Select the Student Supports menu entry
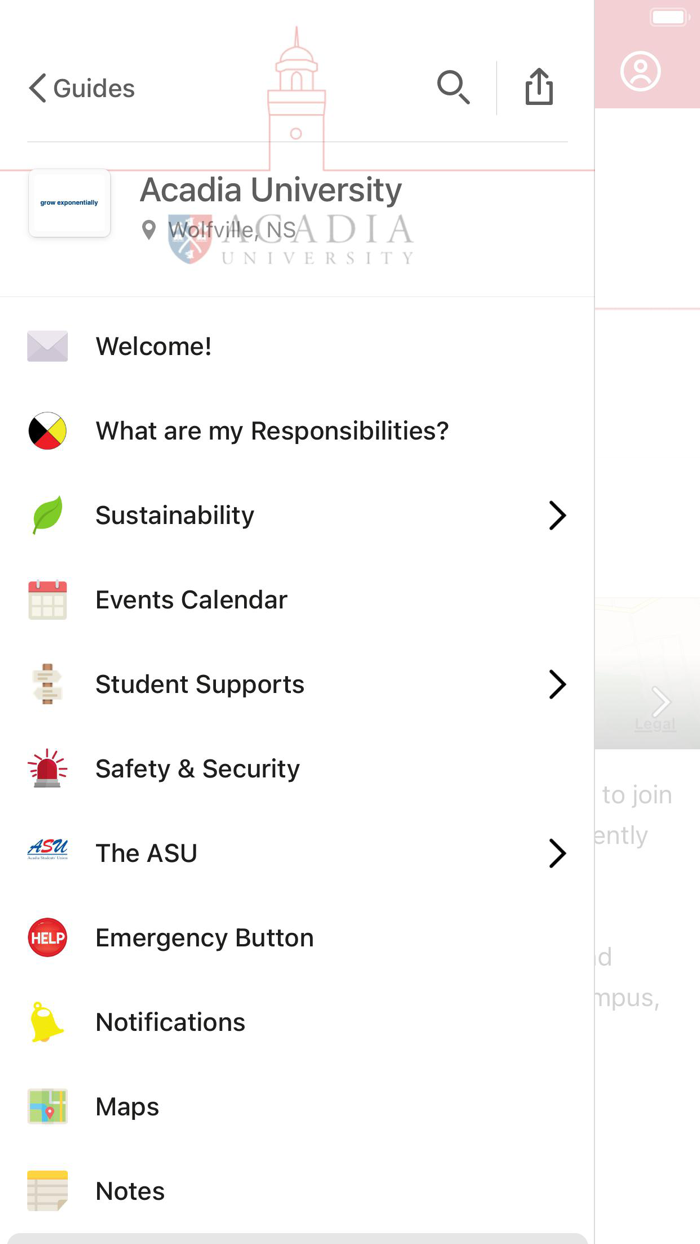Viewport: 700px width, 1244px height. (200, 684)
